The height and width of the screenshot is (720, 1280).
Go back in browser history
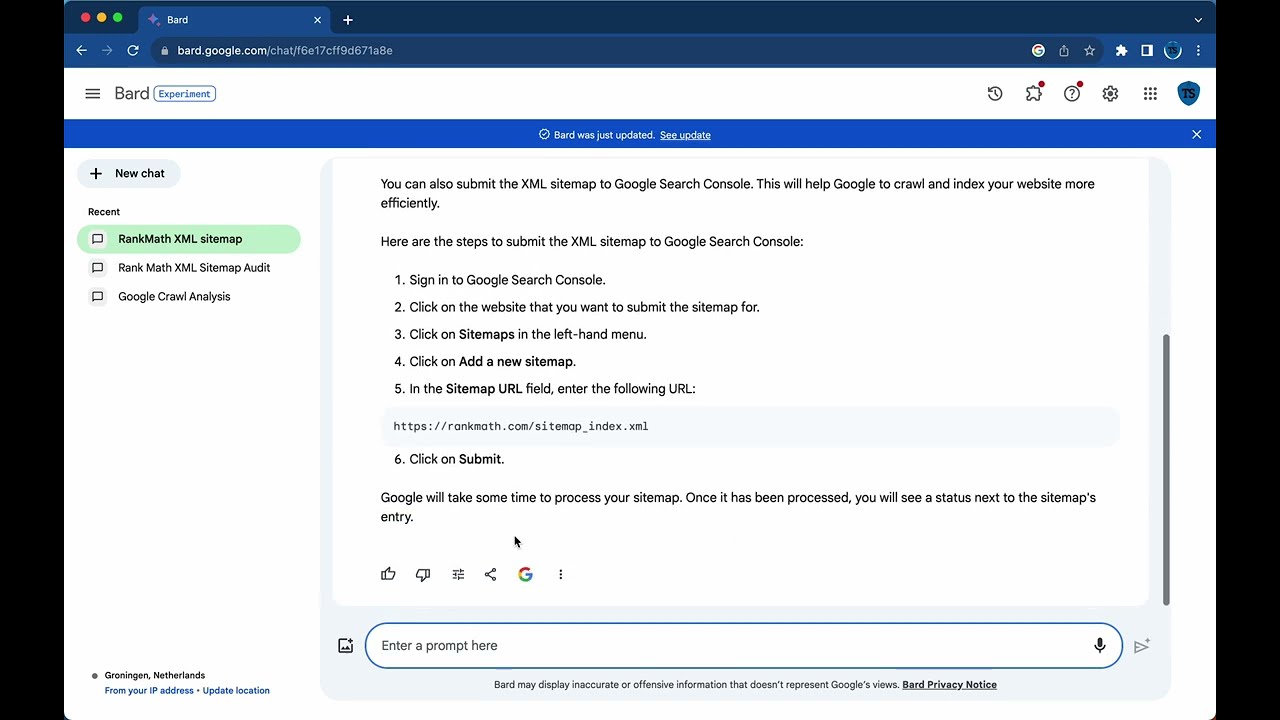pos(82,50)
